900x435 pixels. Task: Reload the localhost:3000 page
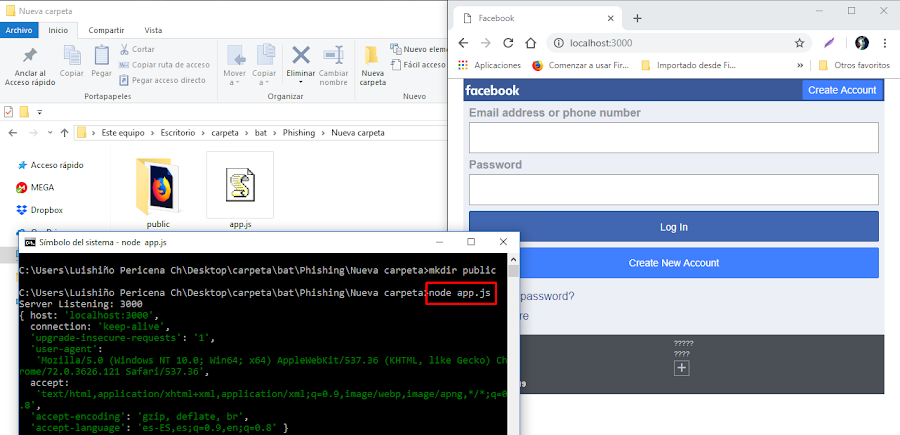click(508, 43)
